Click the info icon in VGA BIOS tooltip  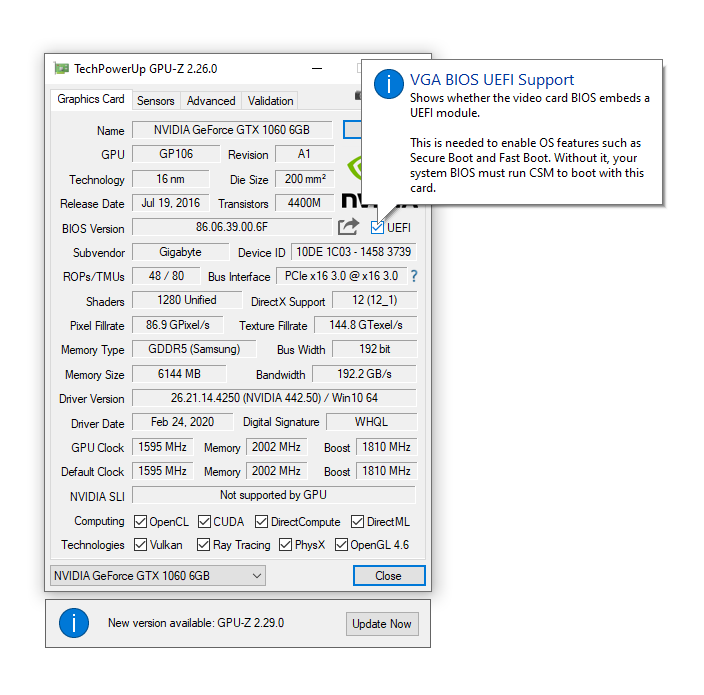coord(388,84)
